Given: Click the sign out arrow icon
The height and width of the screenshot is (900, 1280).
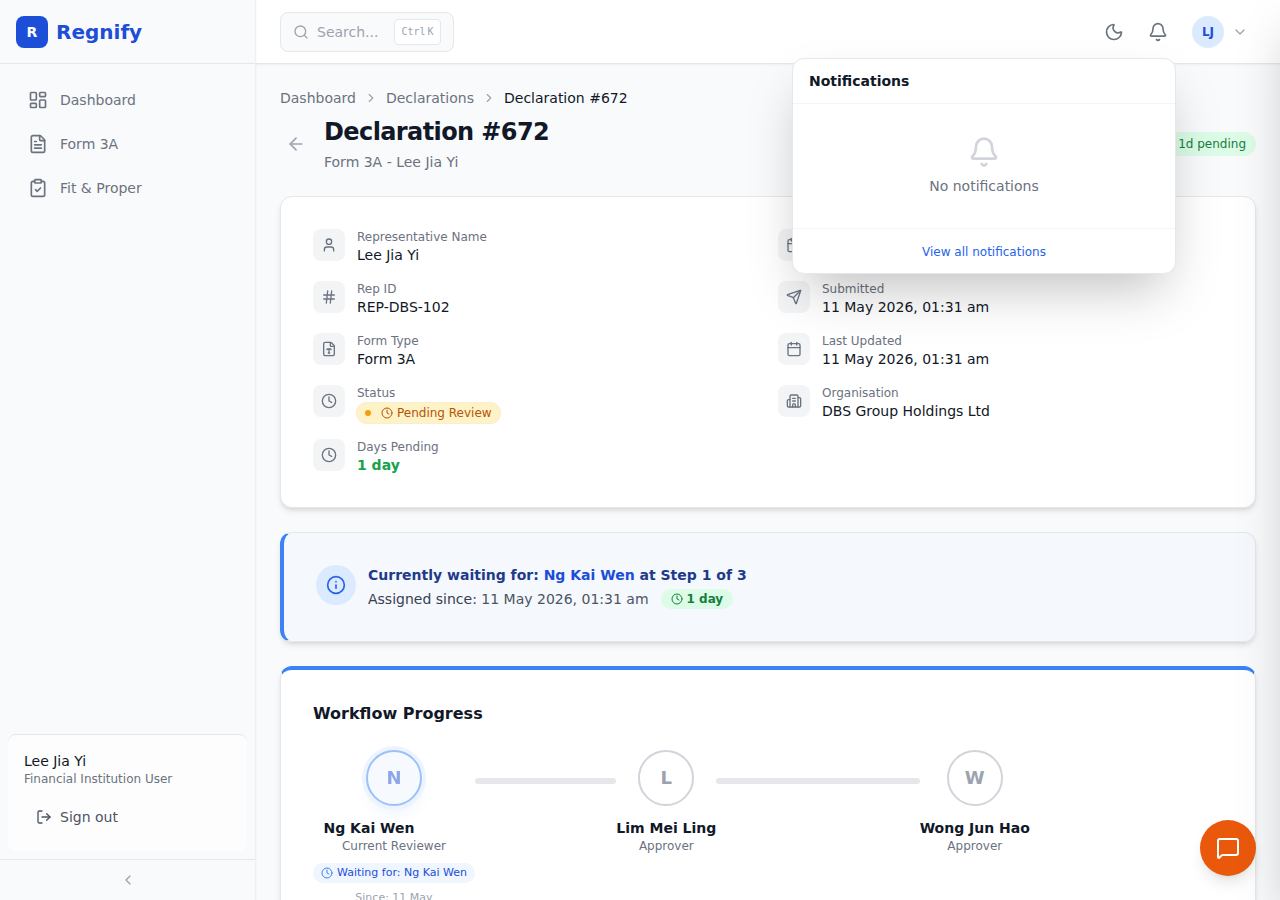Looking at the screenshot, I should point(44,817).
